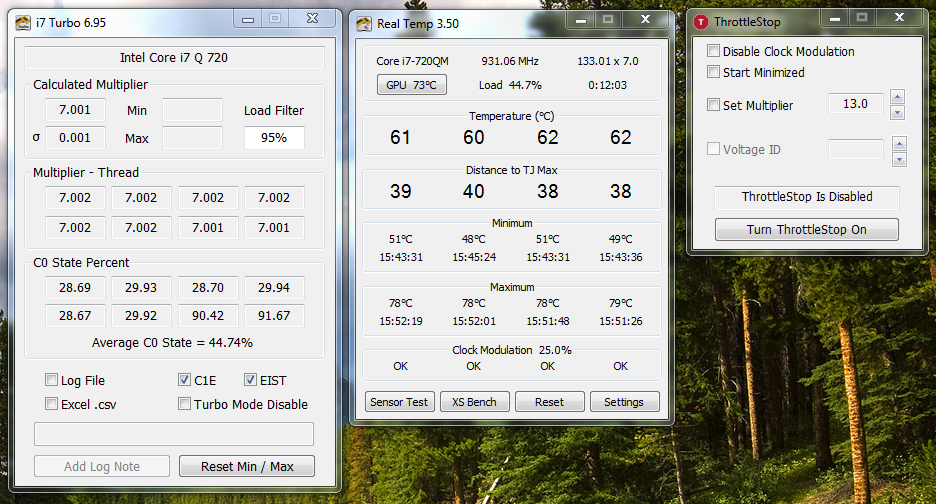Open Real Temp Settings
Screen dimensions: 936x504
[624, 402]
